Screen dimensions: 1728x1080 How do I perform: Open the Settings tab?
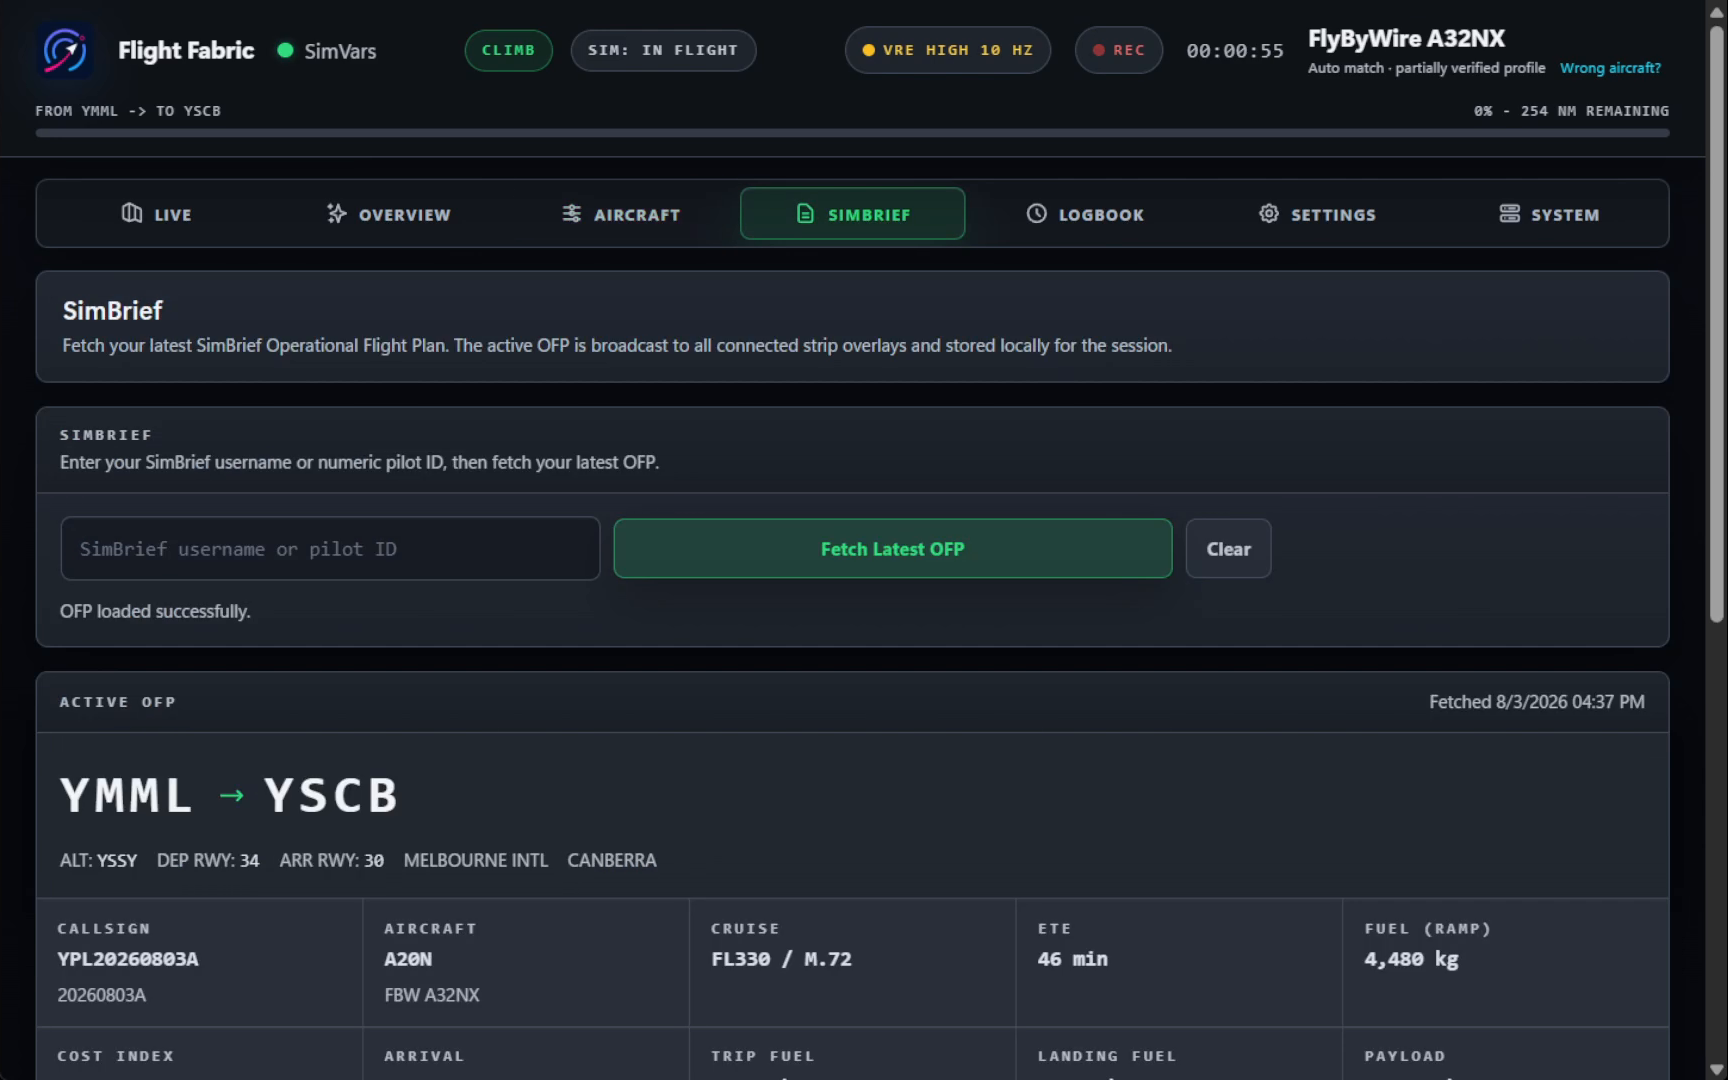(x=1317, y=214)
